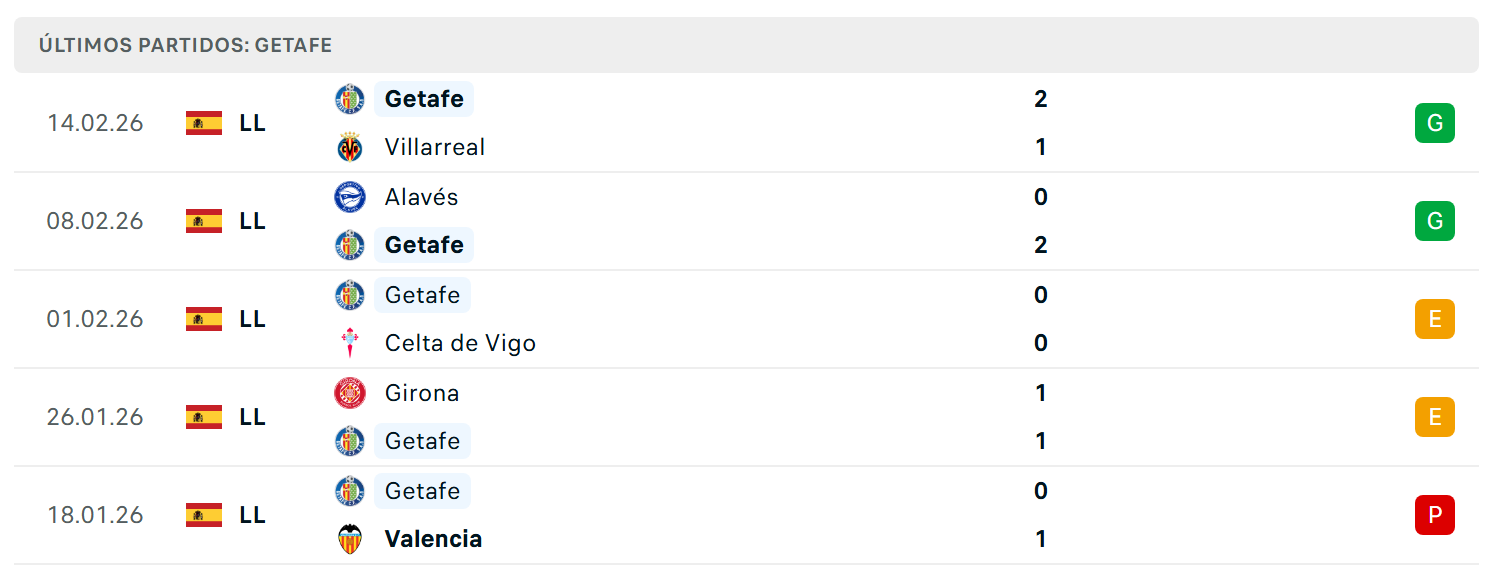Click the Girona club crest

pos(350,393)
